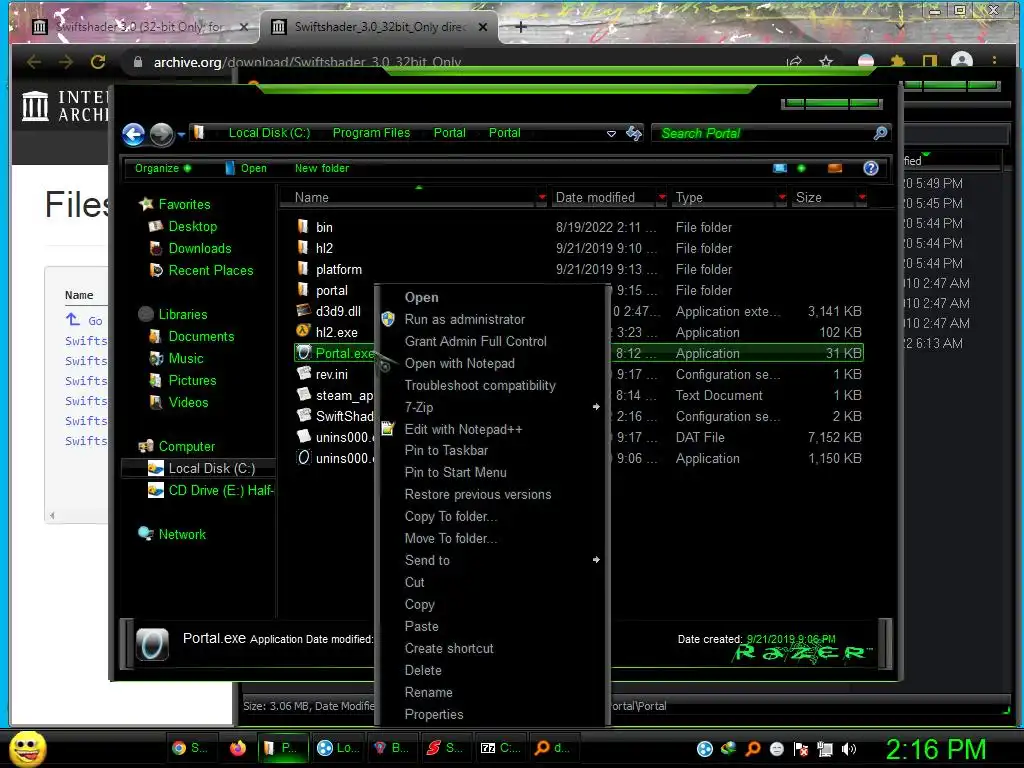Click Open in the Explorer toolbar
Image resolution: width=1024 pixels, height=768 pixels.
(x=246, y=168)
